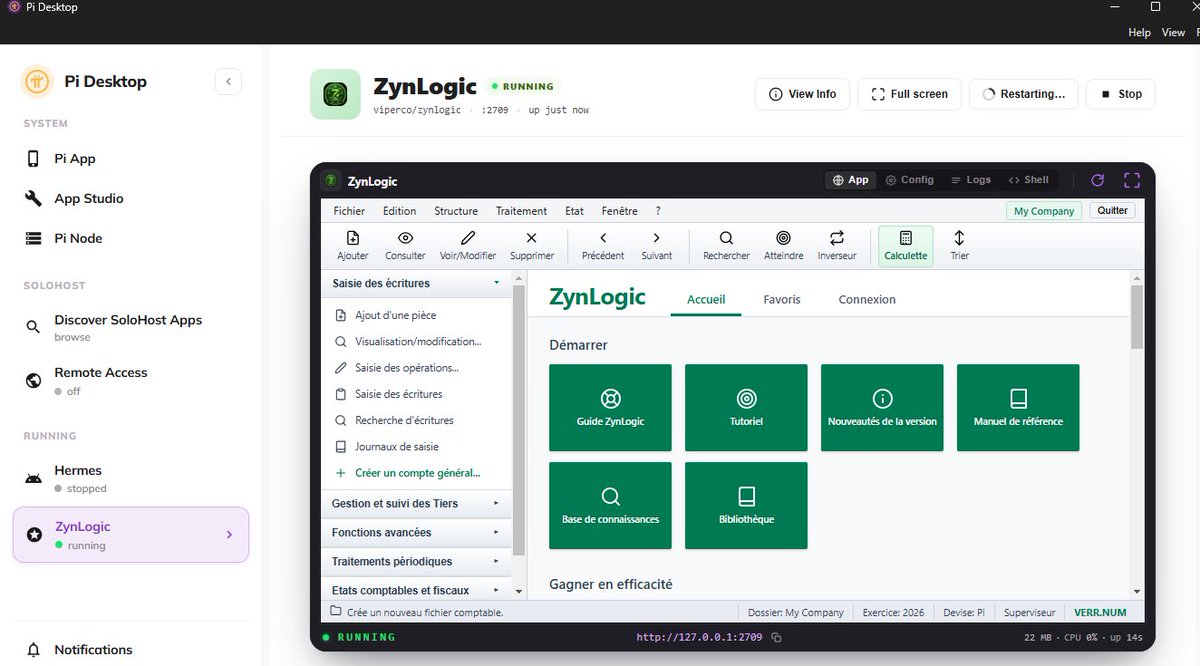The image size is (1200, 666).
Task: Open the Fenêtre menu
Action: (x=619, y=211)
